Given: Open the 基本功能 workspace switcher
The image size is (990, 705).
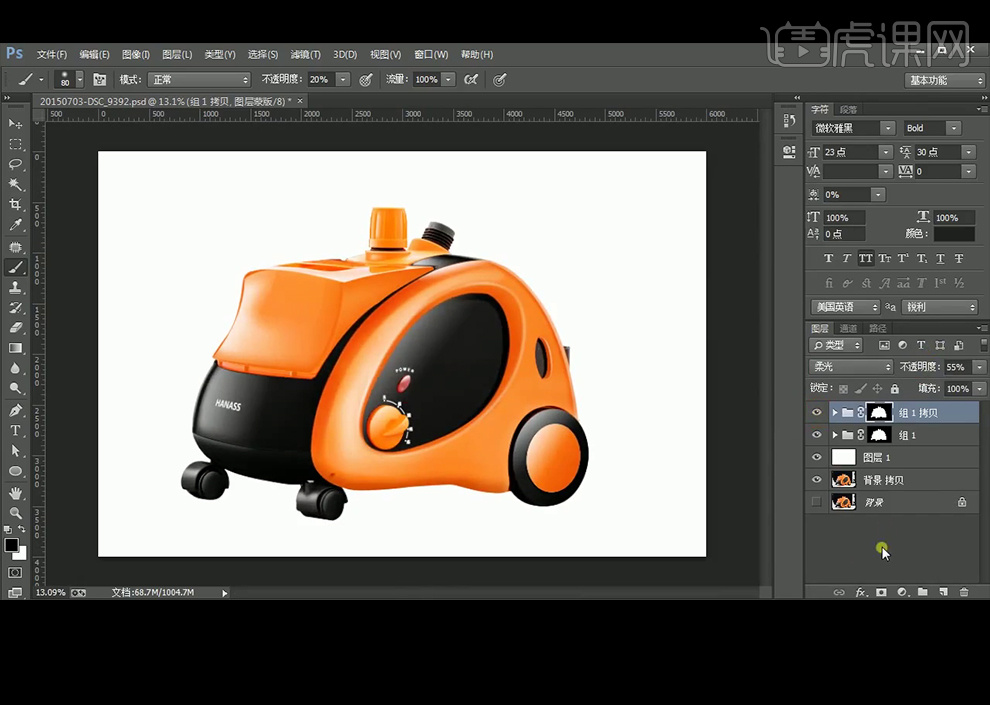Looking at the screenshot, I should point(945,80).
